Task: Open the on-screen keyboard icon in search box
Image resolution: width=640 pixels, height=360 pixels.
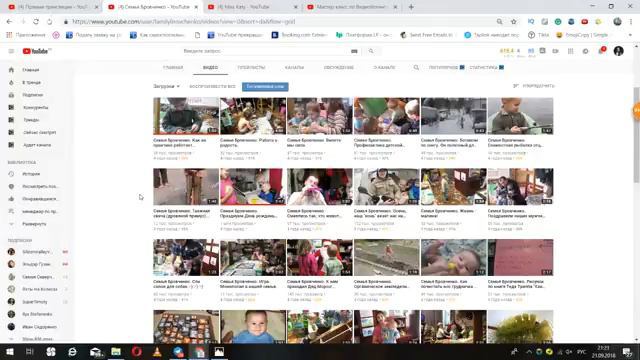Action: [354, 51]
